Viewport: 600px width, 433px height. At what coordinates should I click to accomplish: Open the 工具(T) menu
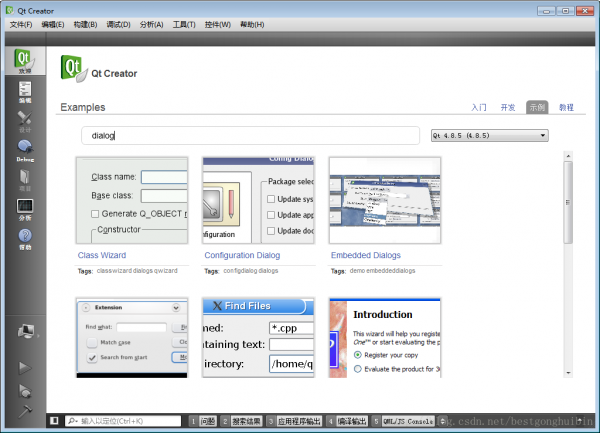pyautogui.click(x=184, y=24)
